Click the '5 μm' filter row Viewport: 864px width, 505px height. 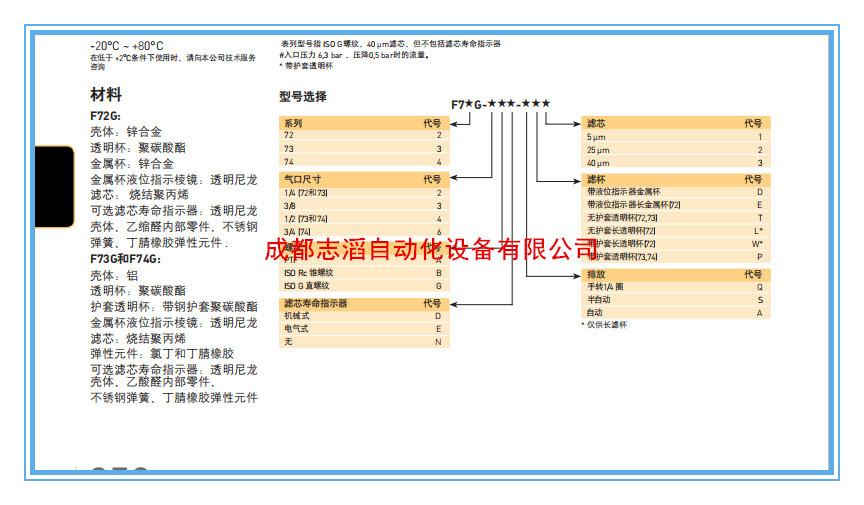[676, 137]
